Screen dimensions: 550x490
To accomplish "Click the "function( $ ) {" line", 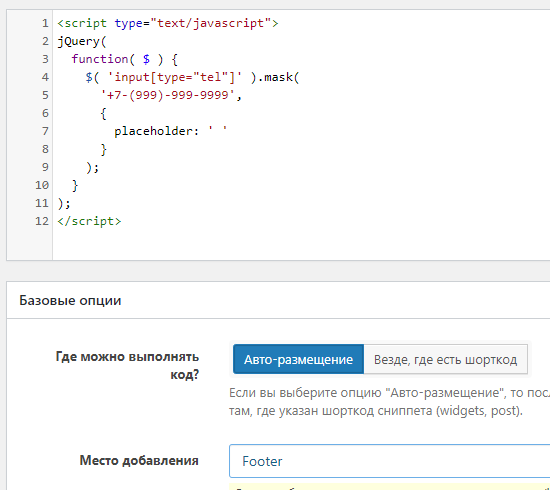I will coord(125,59).
